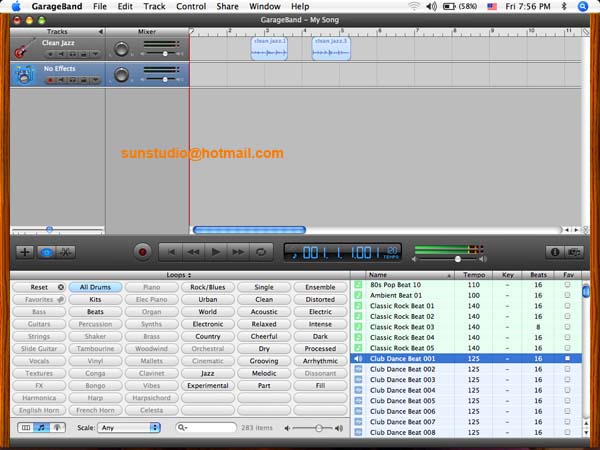Solo the No Effects track
Image resolution: width=600 pixels, height=450 pixels.
[73, 80]
